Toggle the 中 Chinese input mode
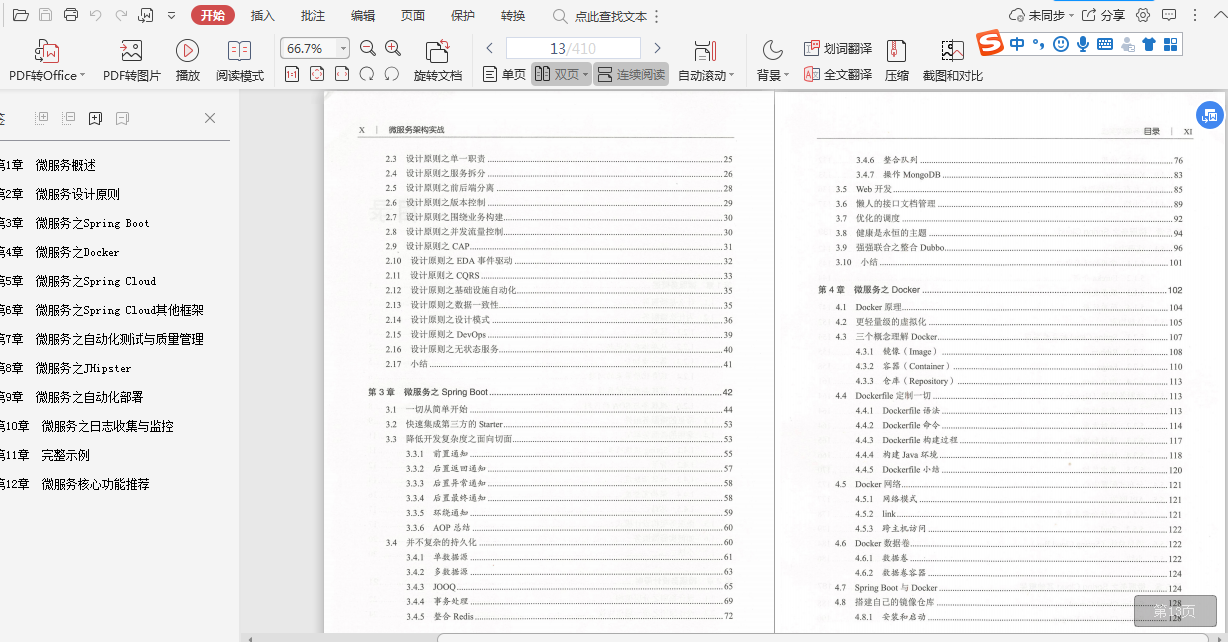Screen dimensions: 1228x642 pyautogui.click(x=1017, y=44)
